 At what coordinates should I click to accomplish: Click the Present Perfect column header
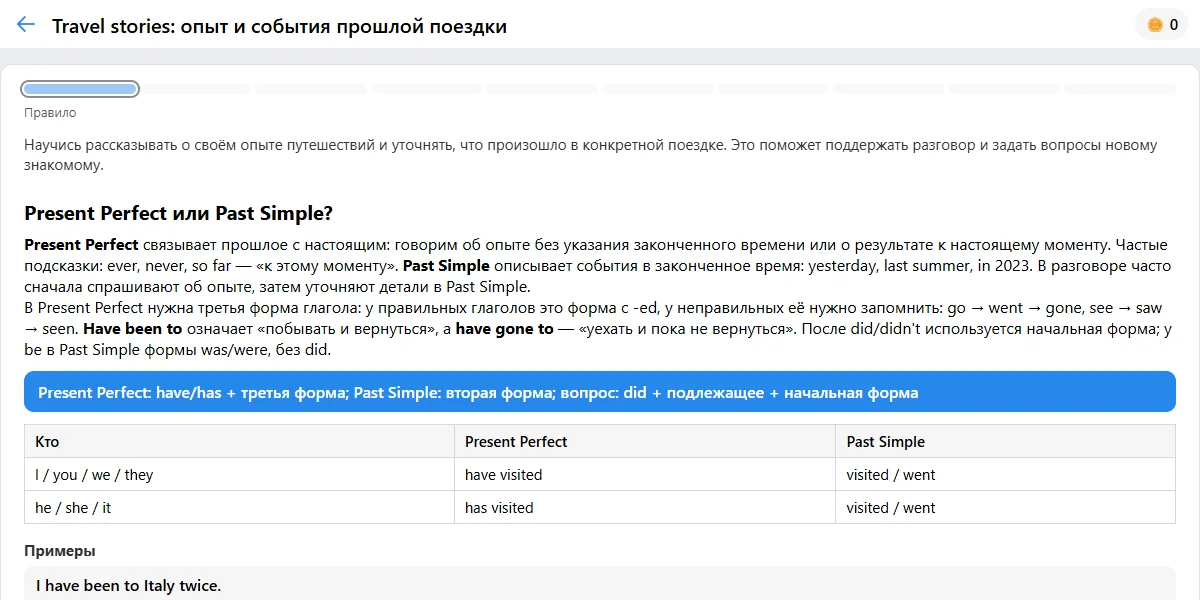pos(645,441)
